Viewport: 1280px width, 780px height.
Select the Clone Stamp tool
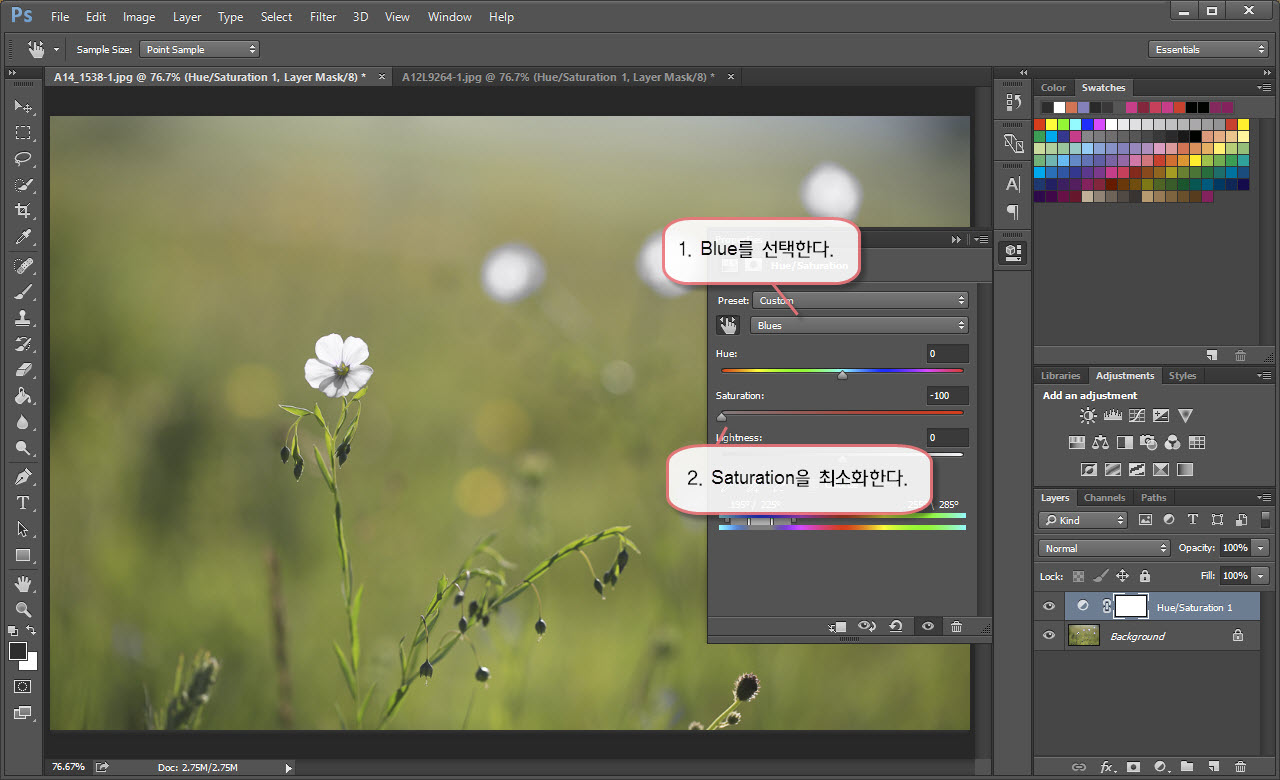(23, 318)
